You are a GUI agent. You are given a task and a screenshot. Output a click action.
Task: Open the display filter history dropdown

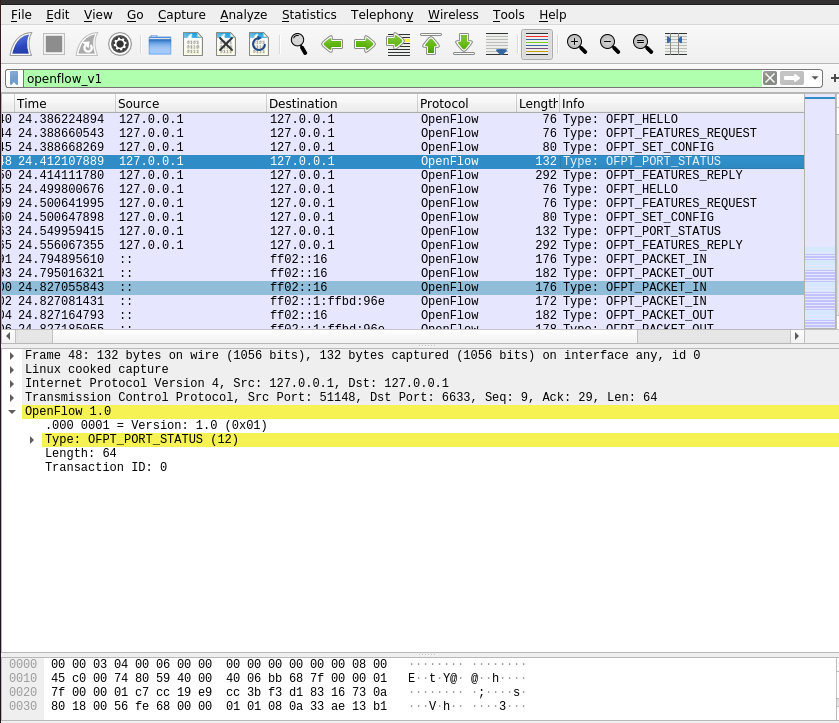pos(816,78)
